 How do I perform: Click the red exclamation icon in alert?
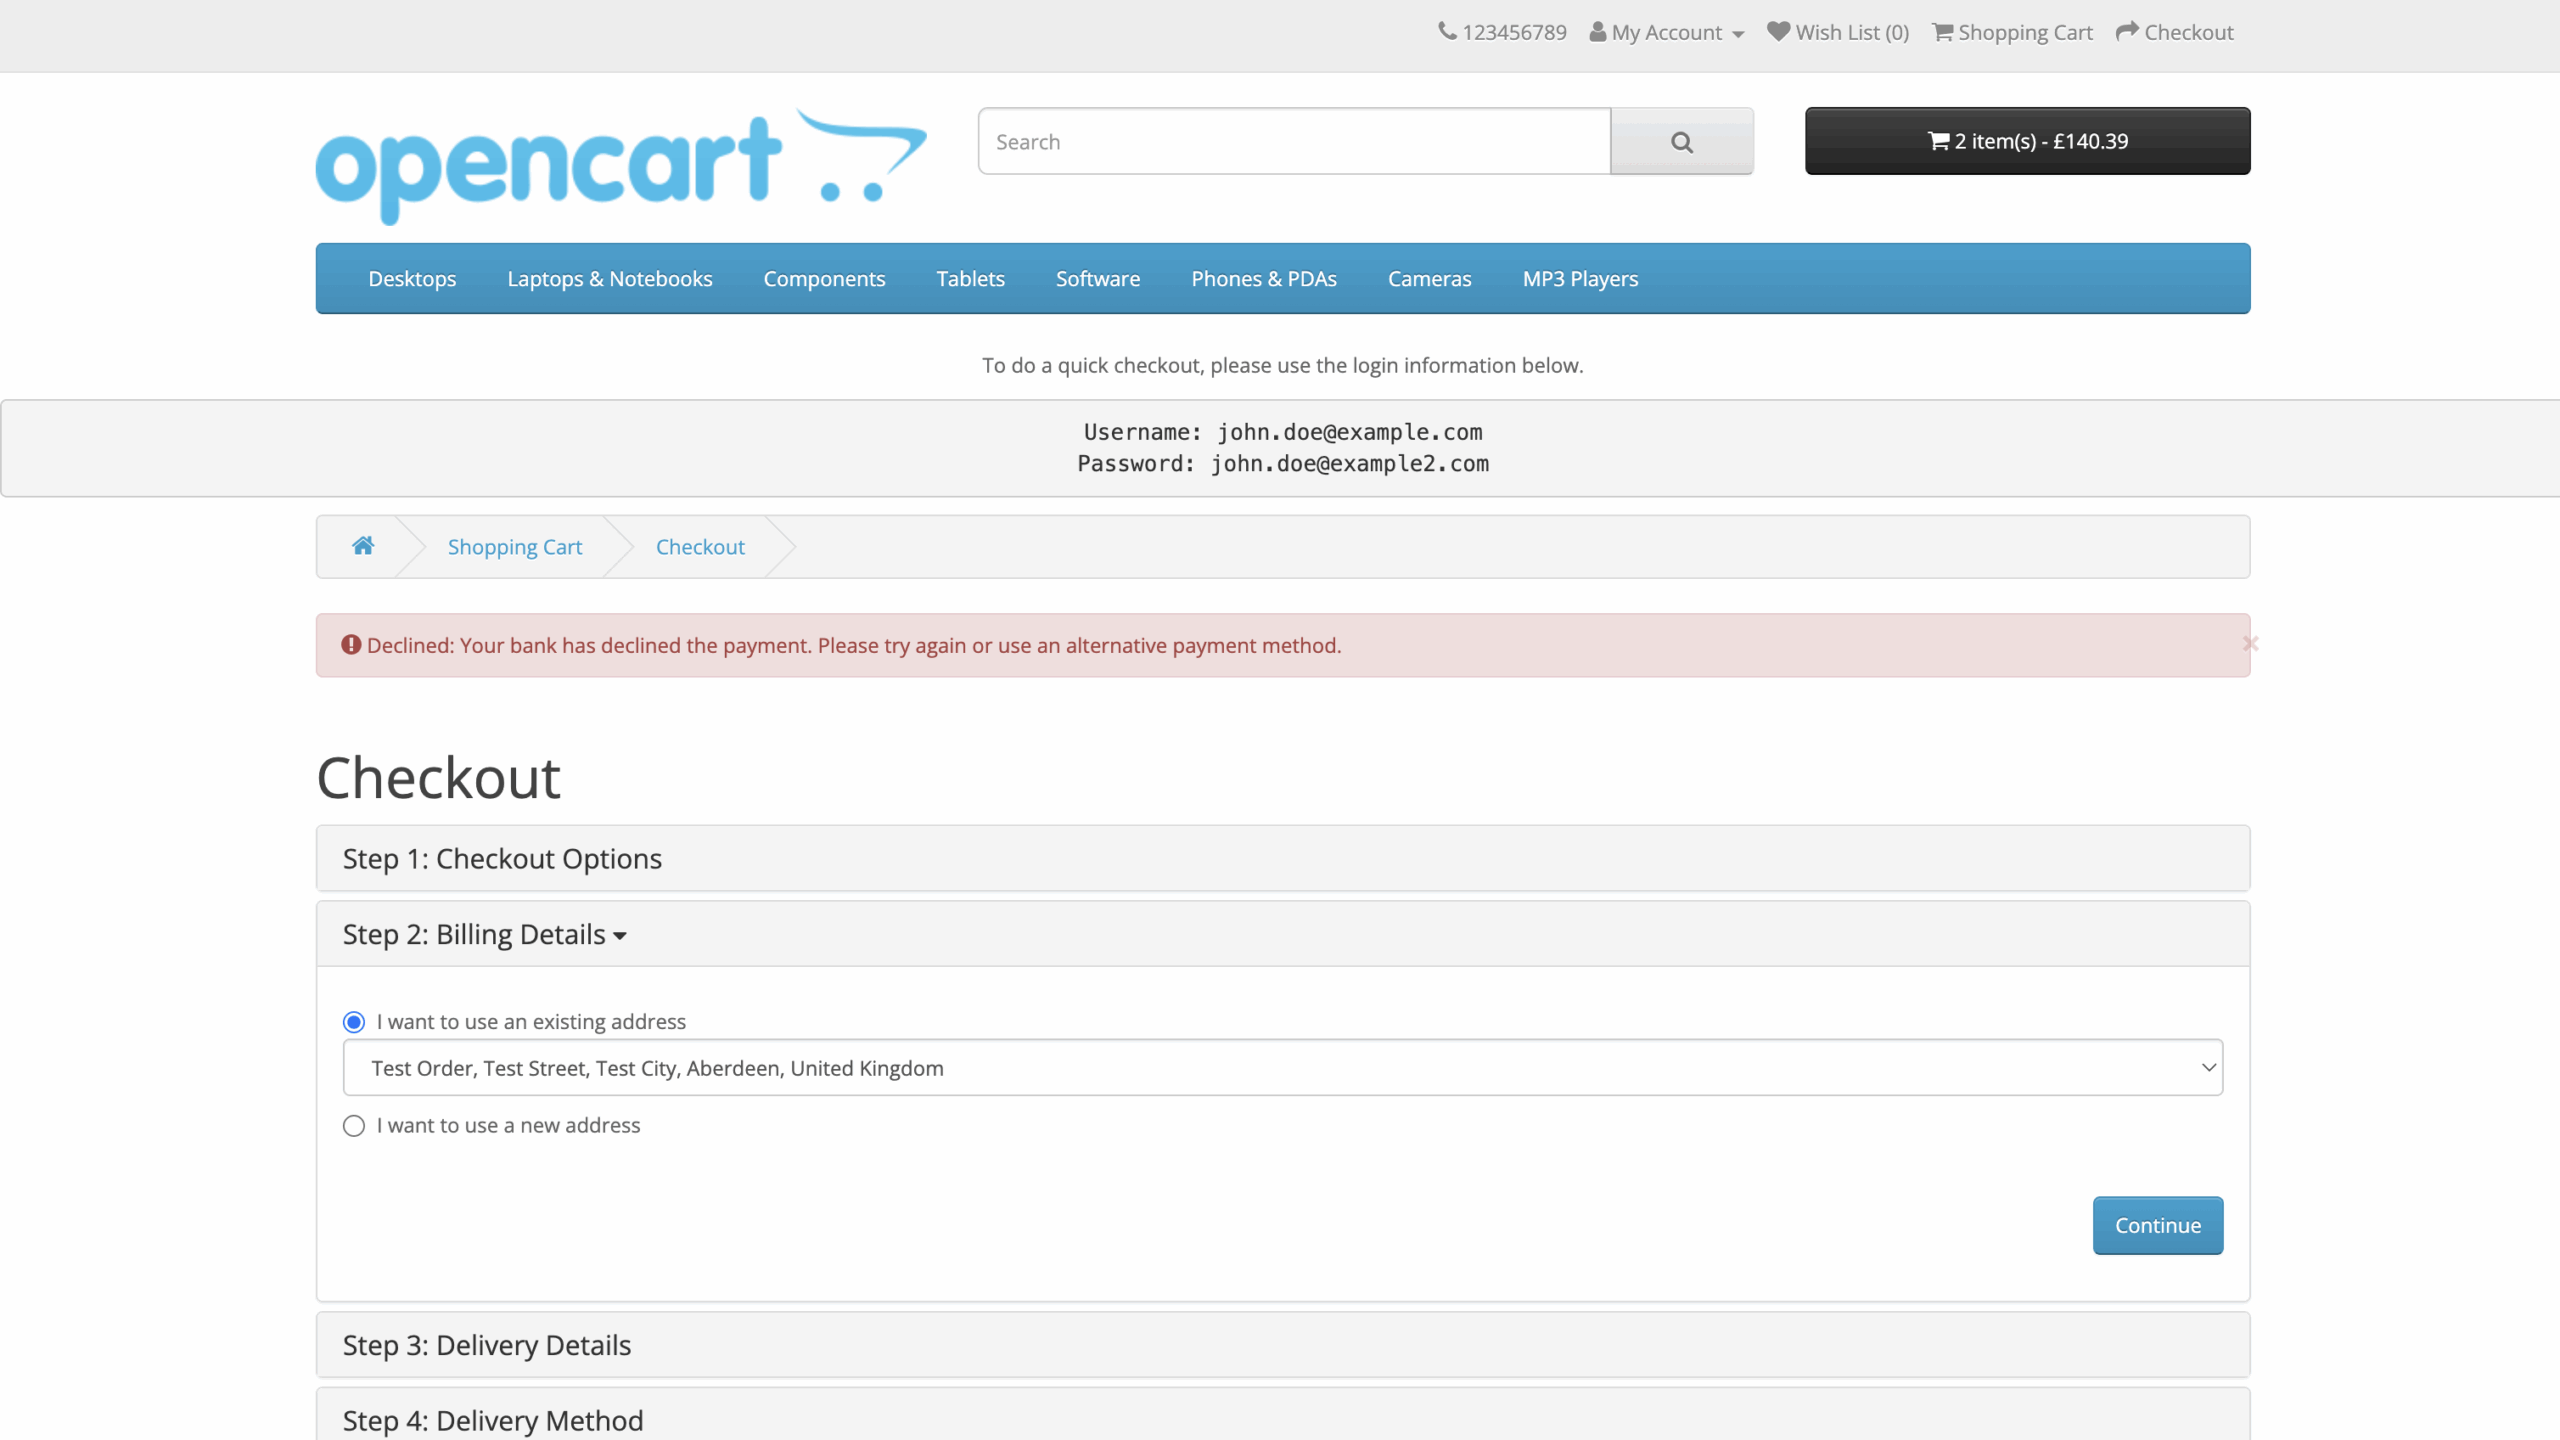point(351,645)
